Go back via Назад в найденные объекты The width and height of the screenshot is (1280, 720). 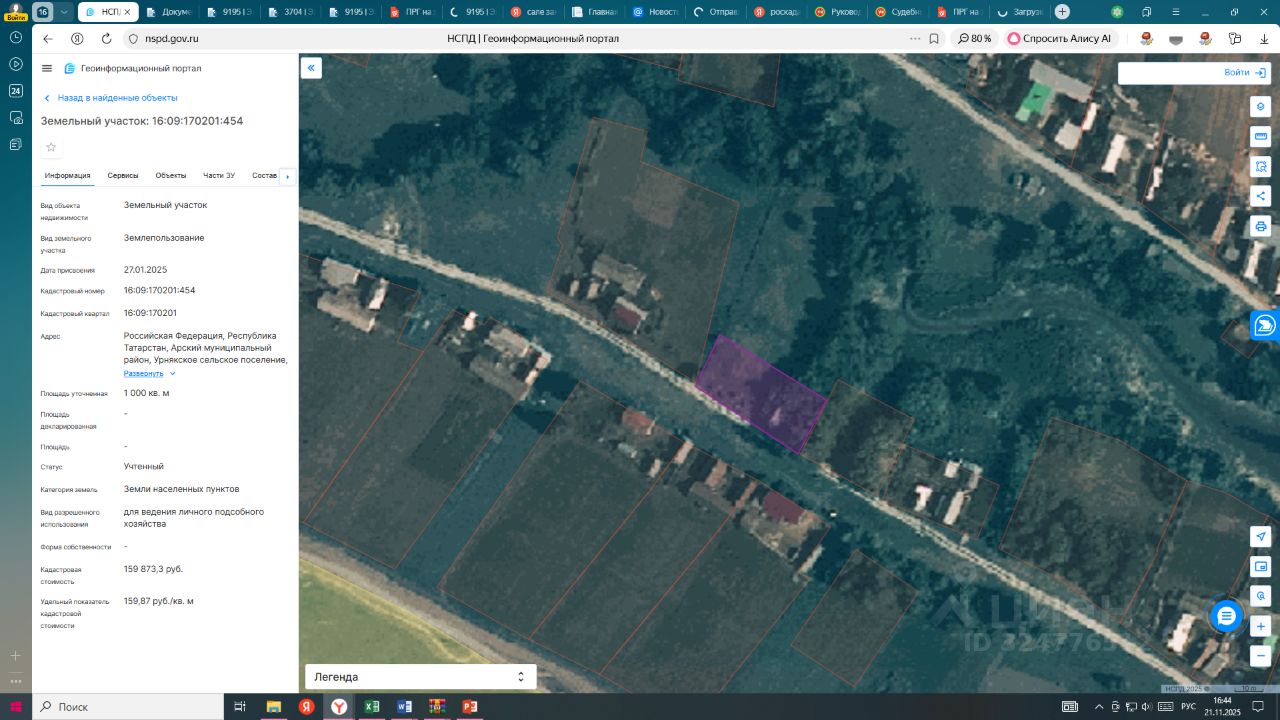coord(110,98)
